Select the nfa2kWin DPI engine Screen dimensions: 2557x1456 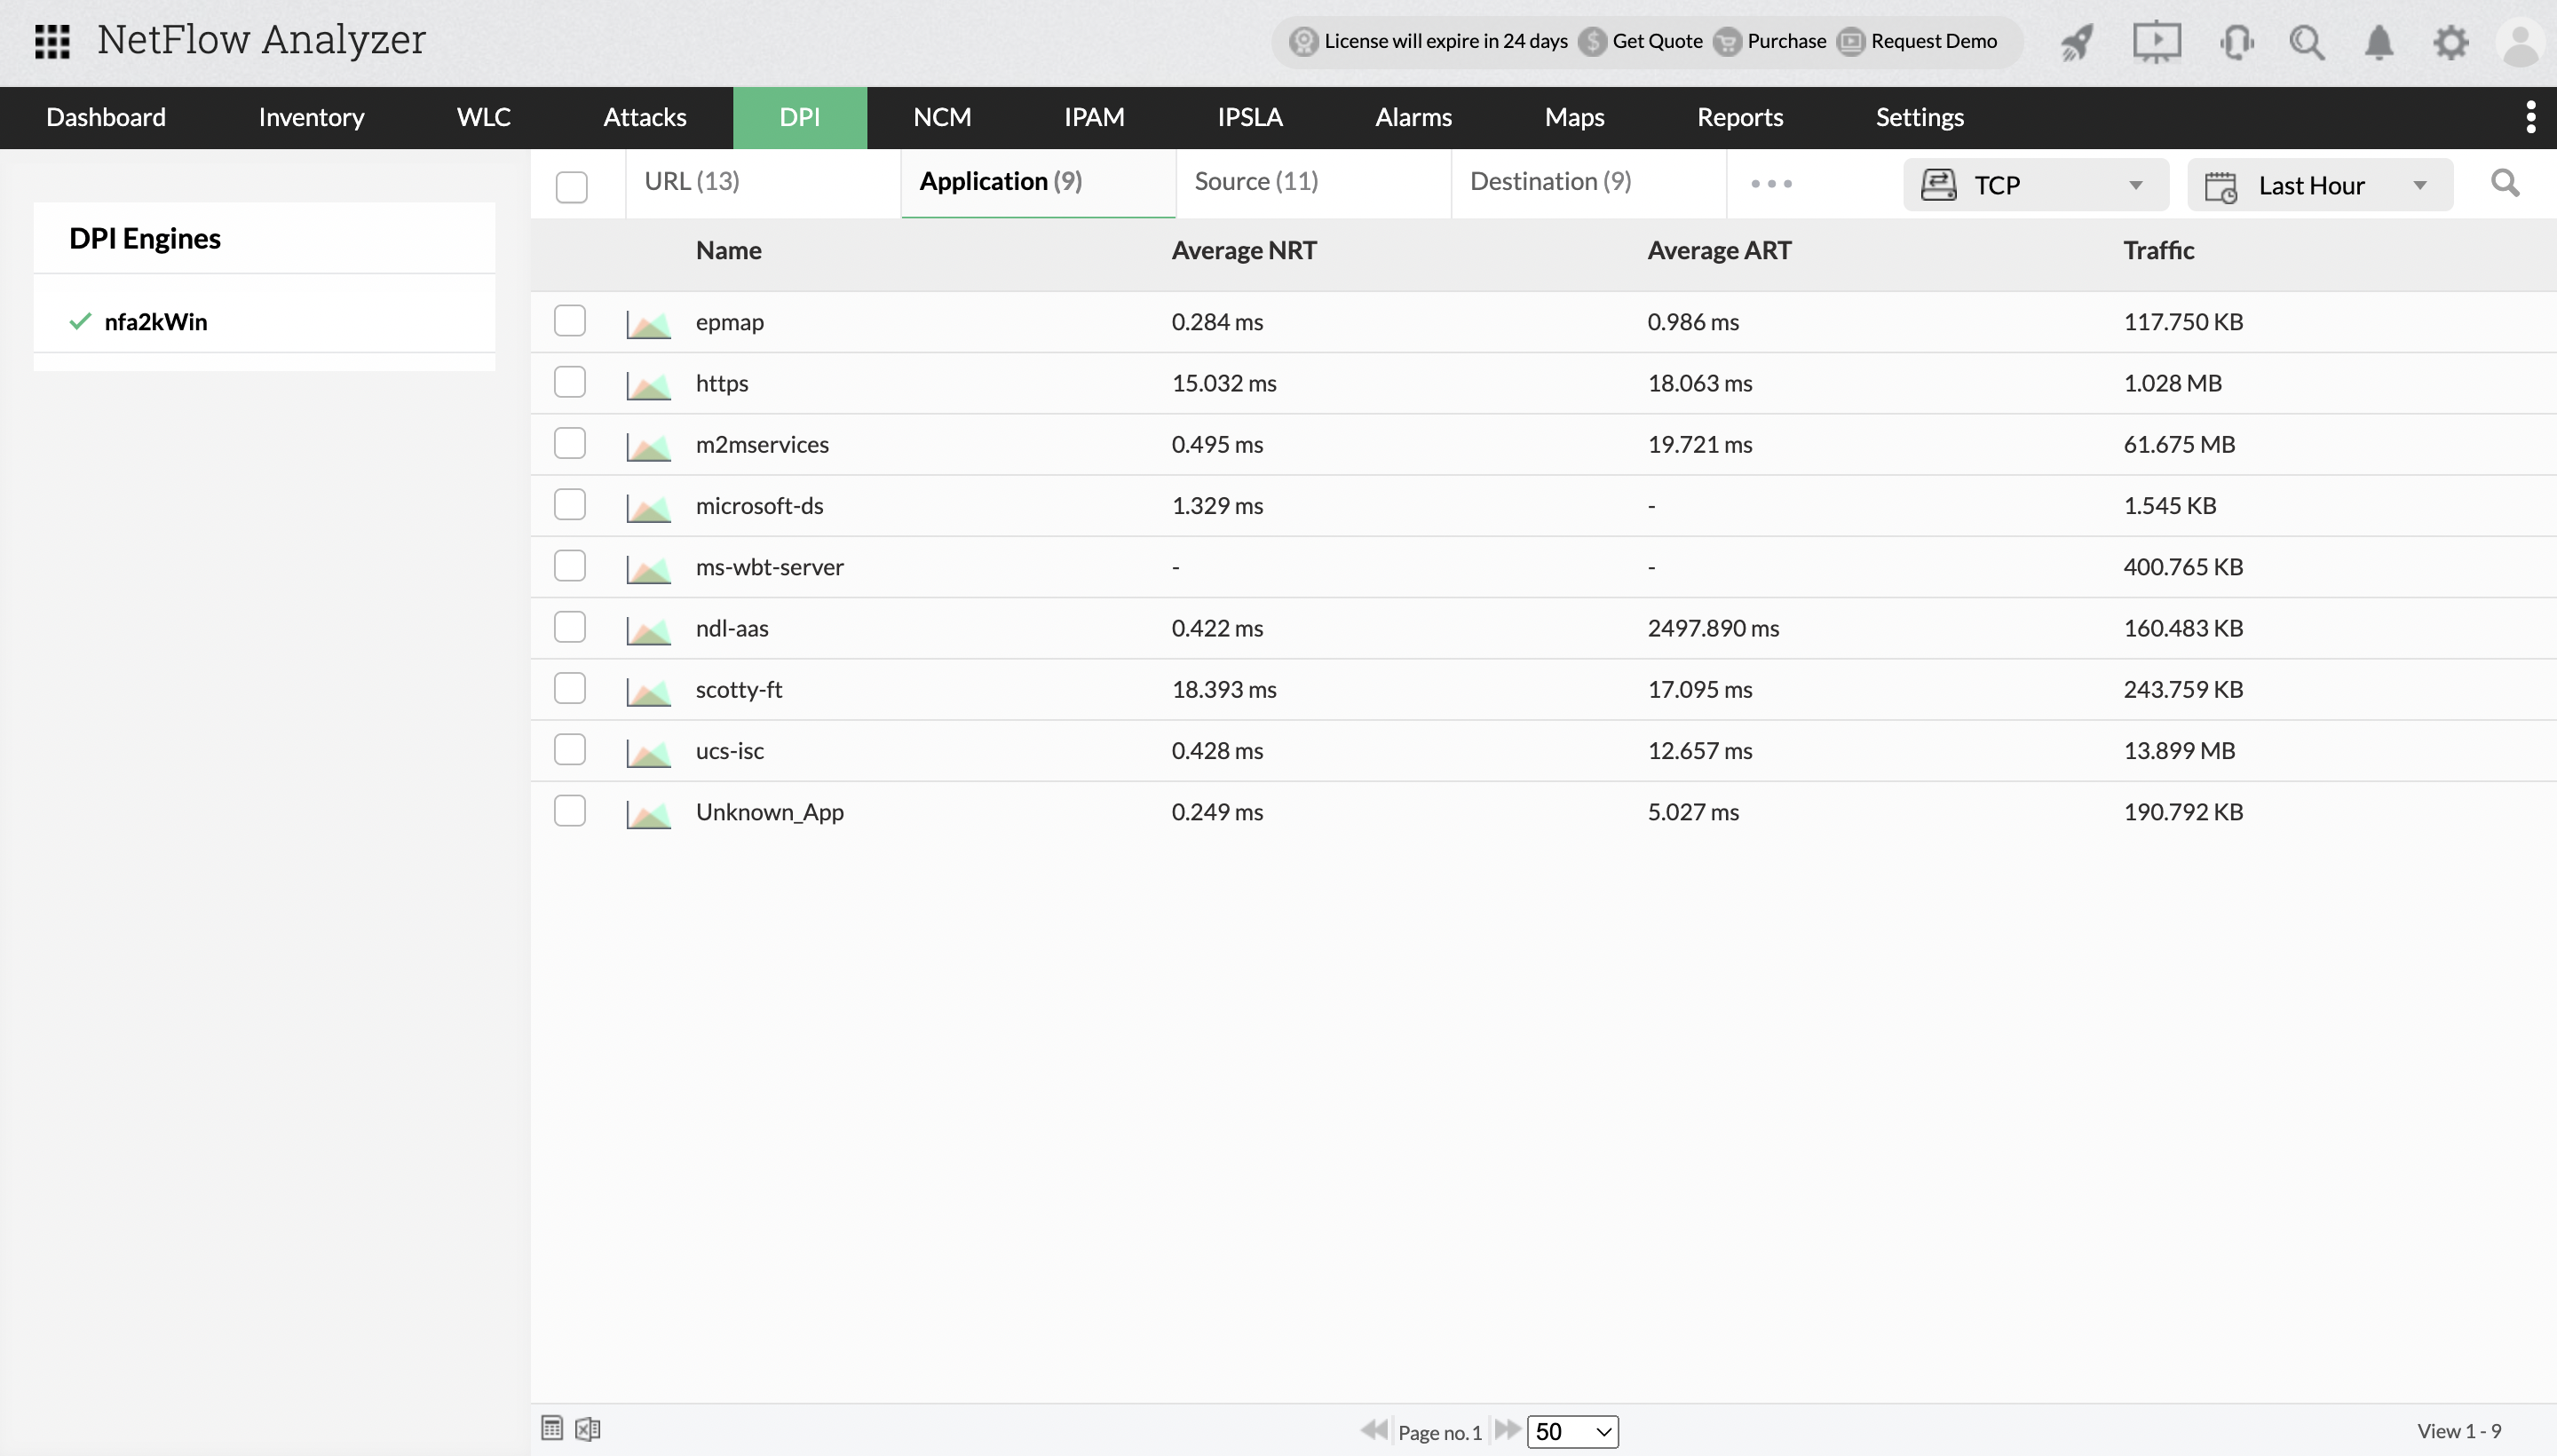point(156,322)
